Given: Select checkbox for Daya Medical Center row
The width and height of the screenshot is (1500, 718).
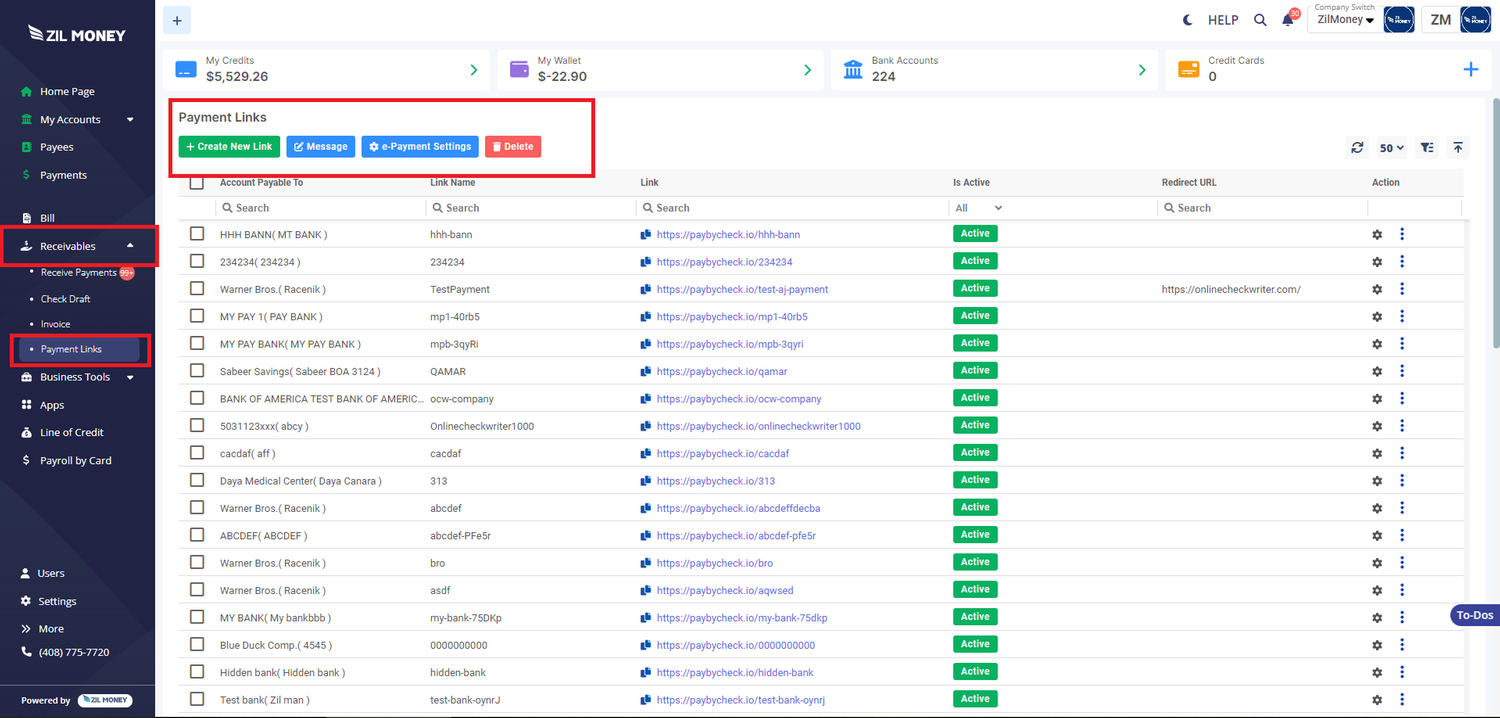Looking at the screenshot, I should coord(197,480).
